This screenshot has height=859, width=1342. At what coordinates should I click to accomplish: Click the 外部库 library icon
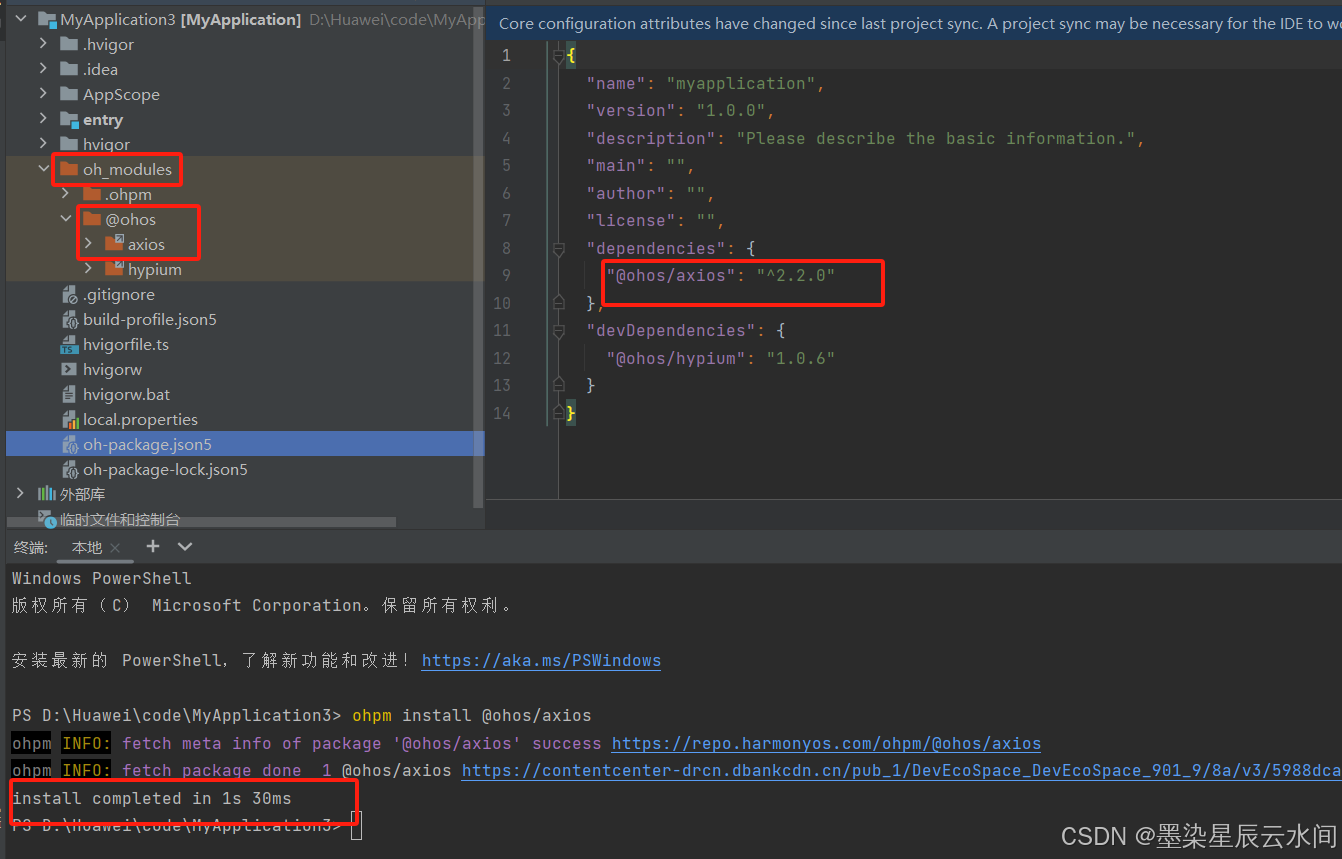pos(46,494)
